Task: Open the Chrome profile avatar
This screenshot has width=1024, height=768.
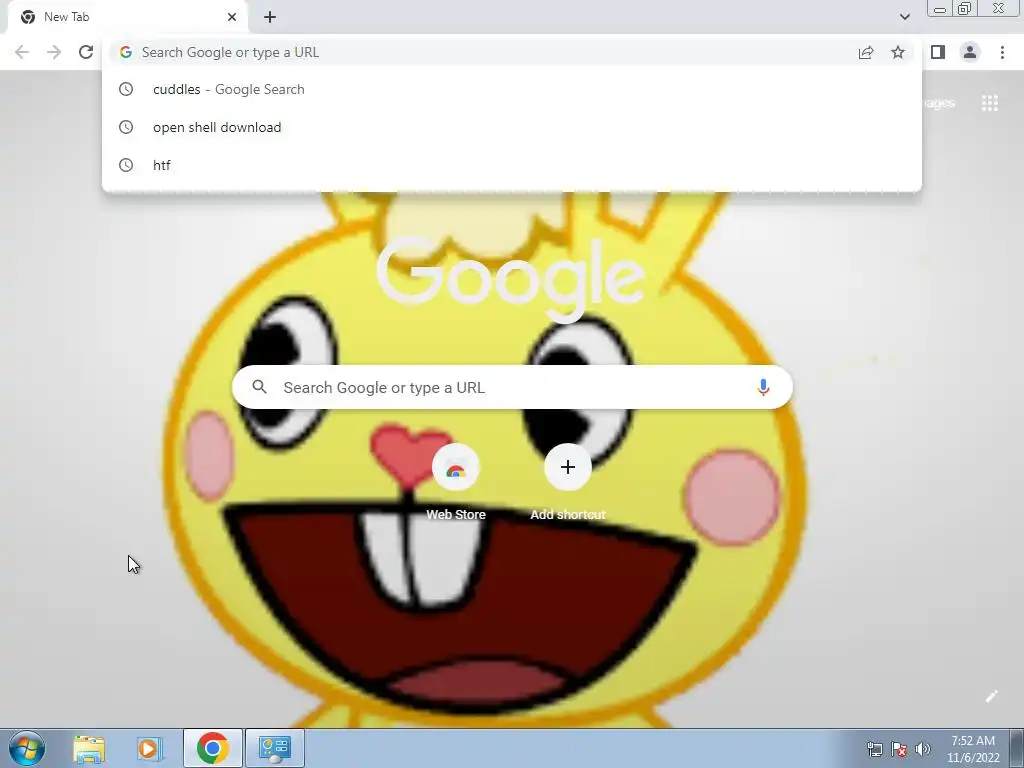Action: click(x=970, y=52)
